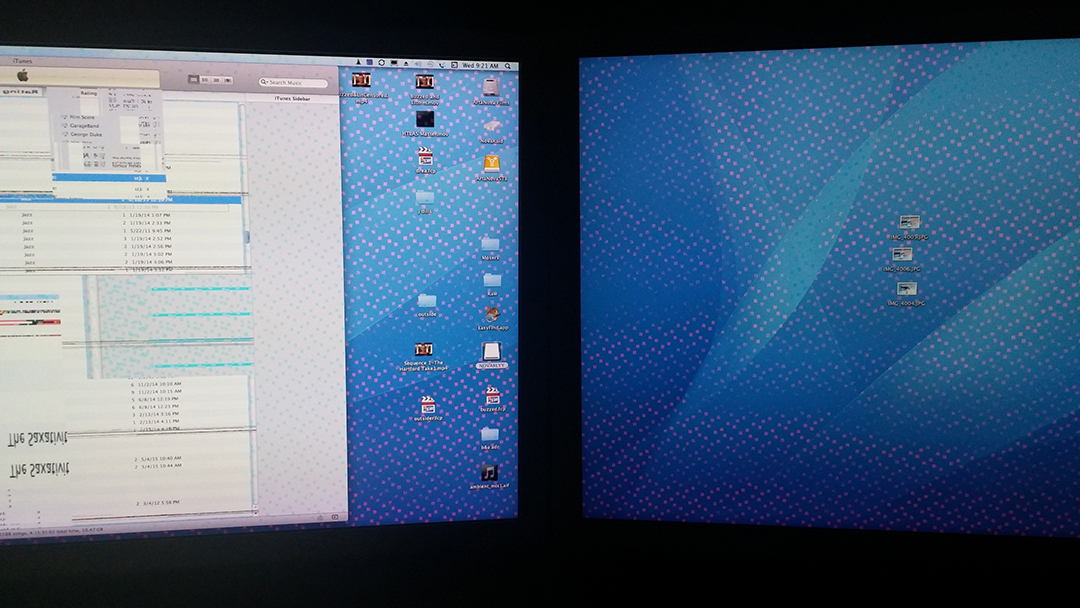Click the Wed 9:21 AM clock
1080x608 pixels.
coord(480,65)
